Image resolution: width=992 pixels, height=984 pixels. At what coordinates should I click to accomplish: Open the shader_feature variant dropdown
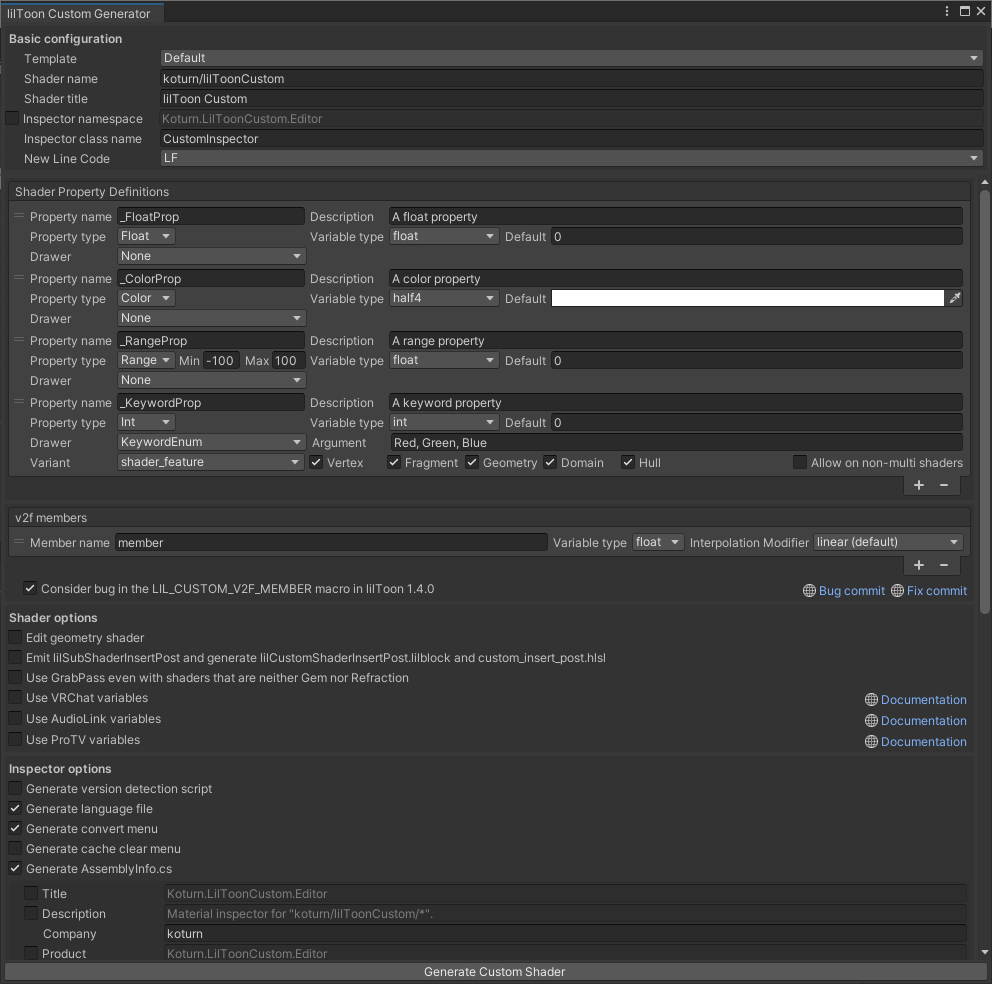[x=211, y=462]
